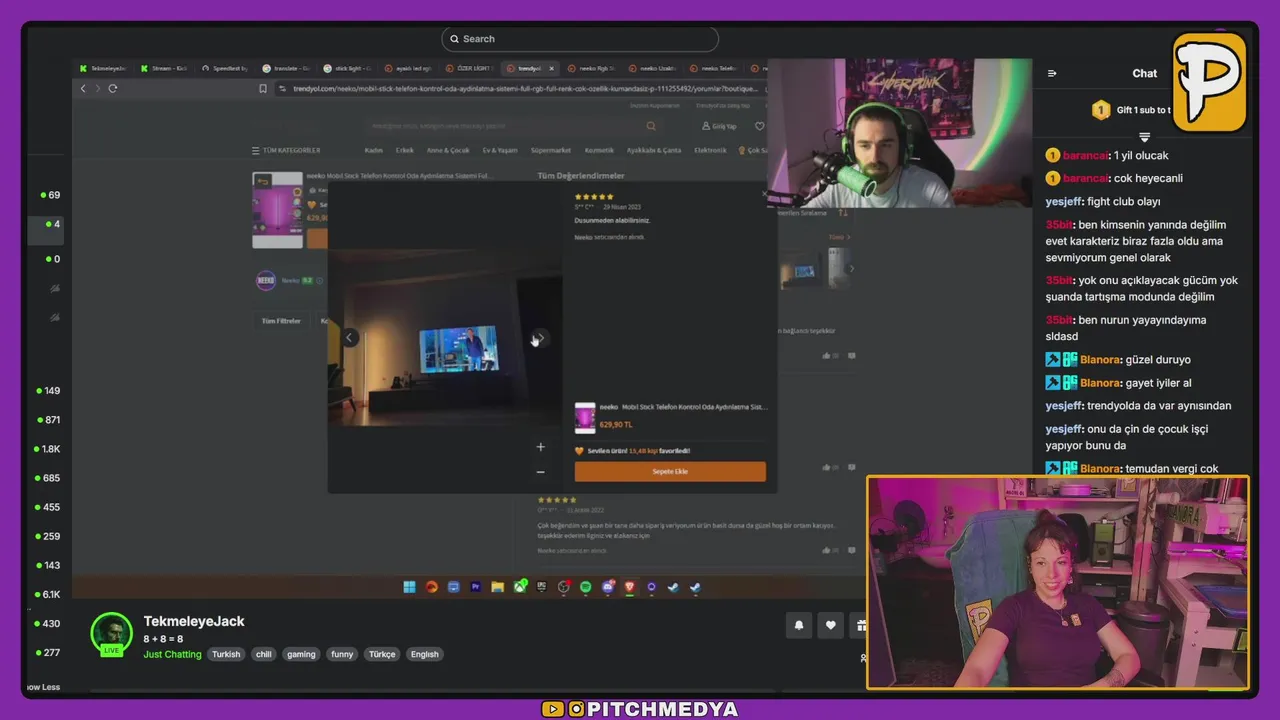The height and width of the screenshot is (720, 1280).
Task: Switch to the Speedtest browser tab
Action: [224, 68]
